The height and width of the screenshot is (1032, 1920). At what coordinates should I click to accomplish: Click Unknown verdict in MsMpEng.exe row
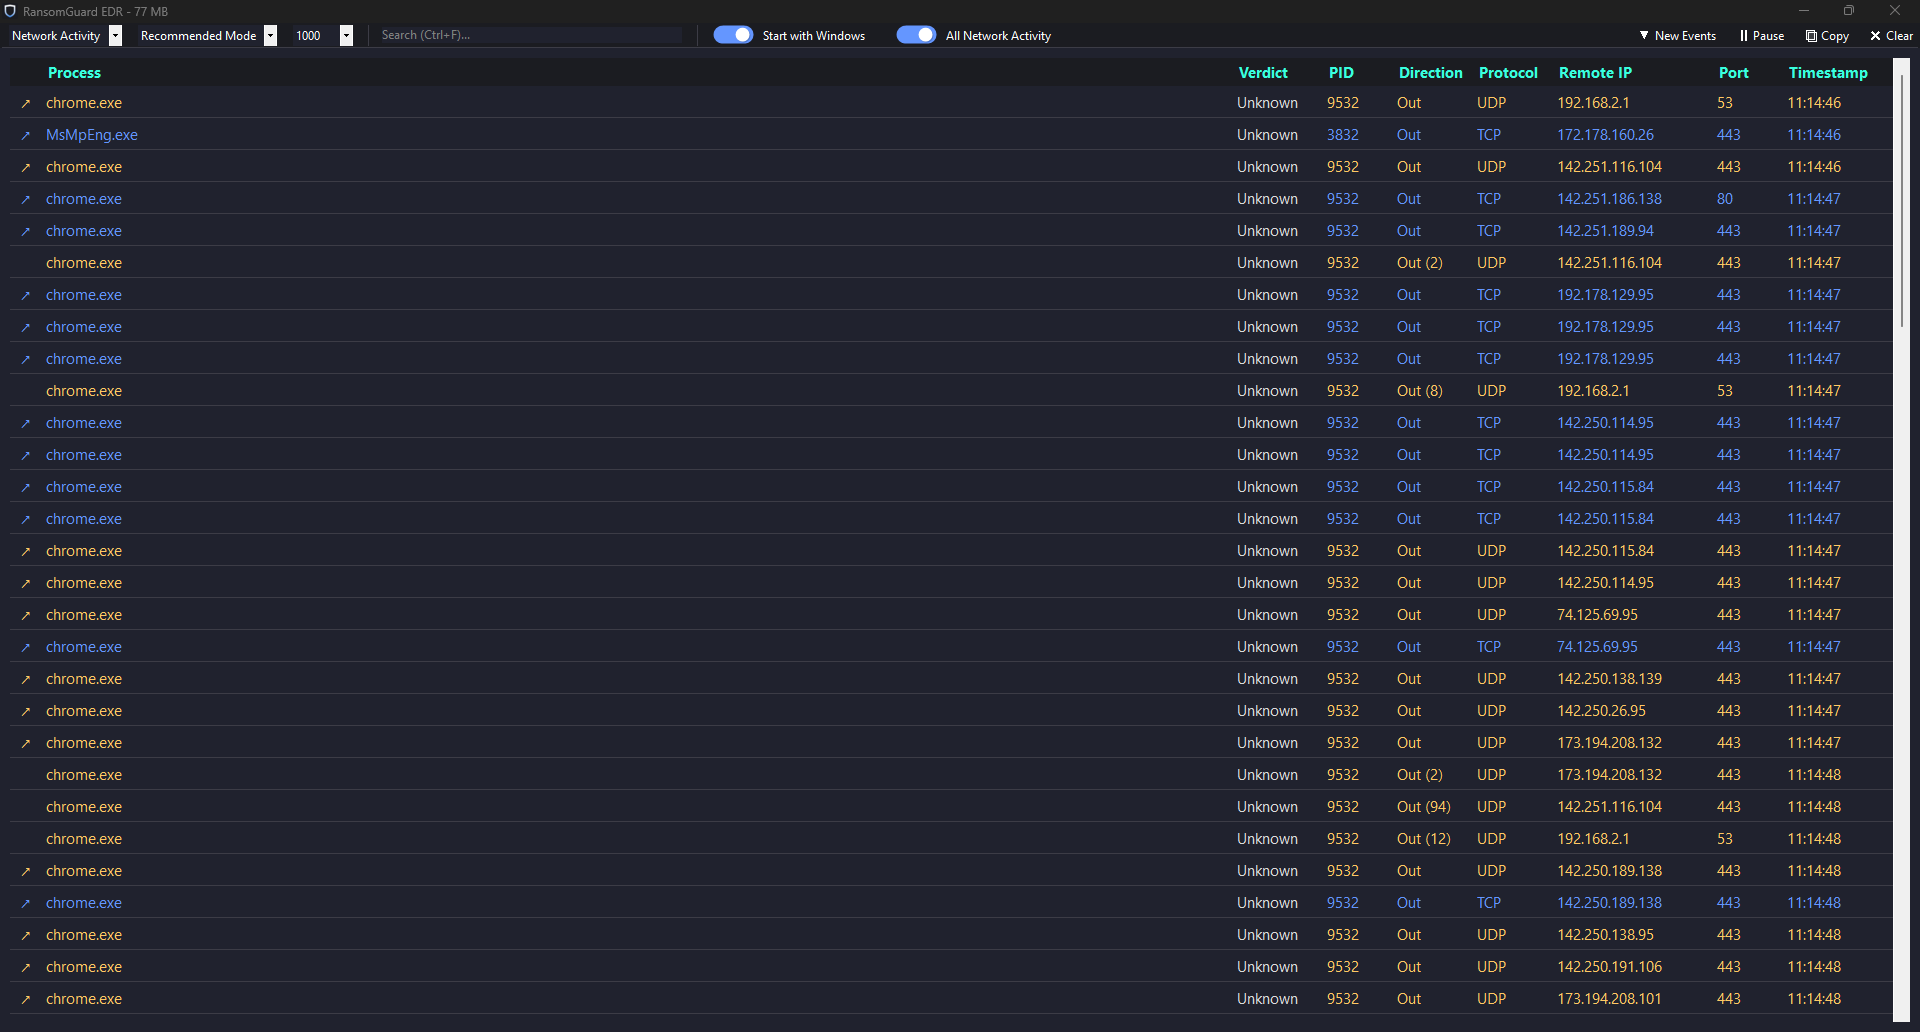point(1267,135)
